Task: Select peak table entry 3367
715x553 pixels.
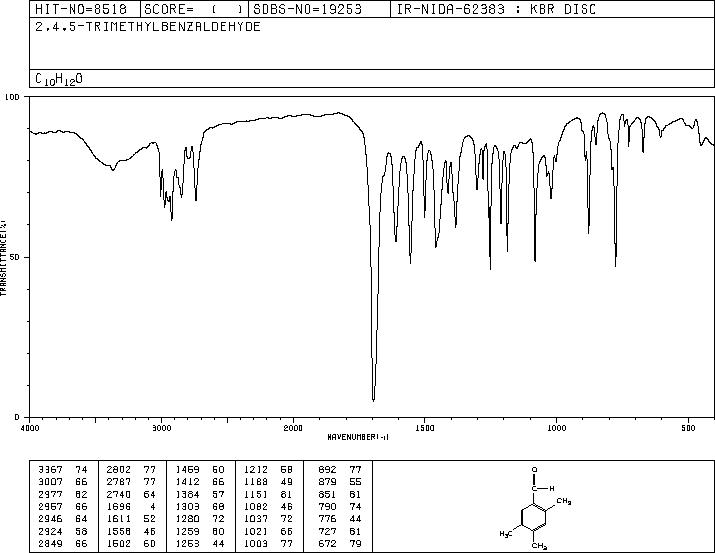Action: point(50,470)
